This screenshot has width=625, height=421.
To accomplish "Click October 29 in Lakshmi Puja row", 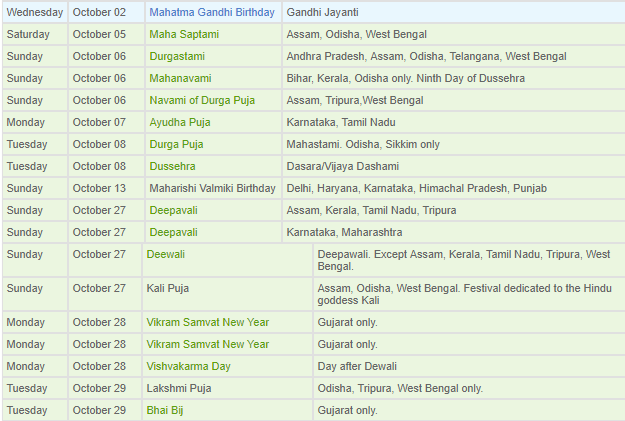I will coord(105,388).
